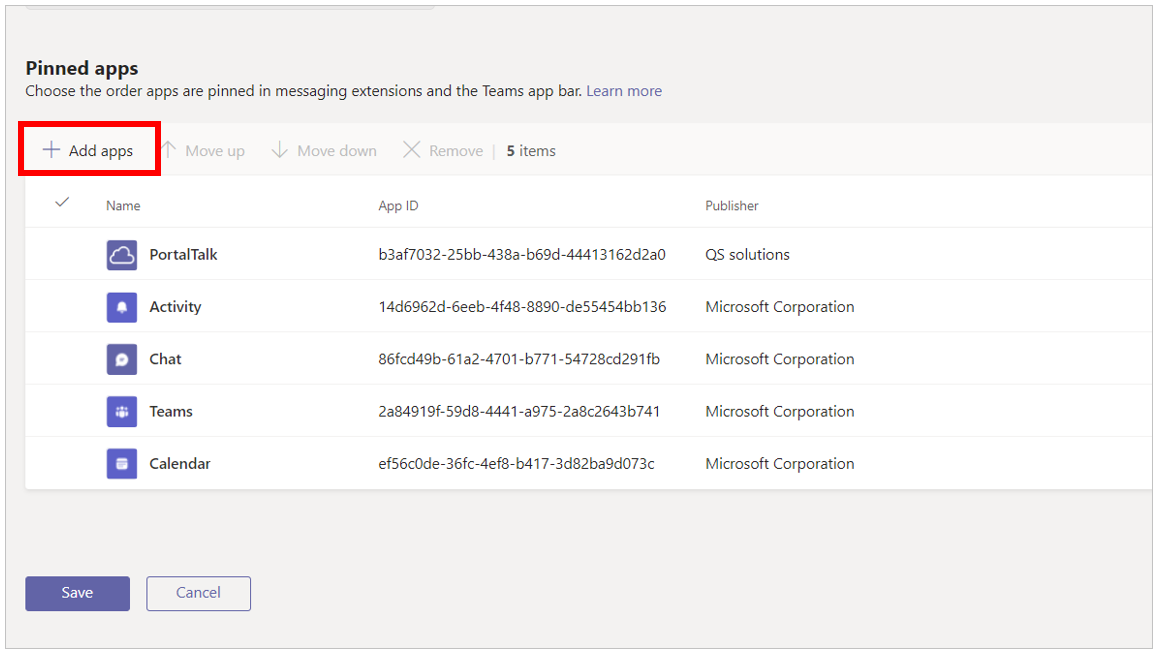Viewport: 1160px width, 653px height.
Task: Click App ID 2a84919f-59d8-4441-a975-2a8c2643b741
Action: pyautogui.click(x=519, y=411)
